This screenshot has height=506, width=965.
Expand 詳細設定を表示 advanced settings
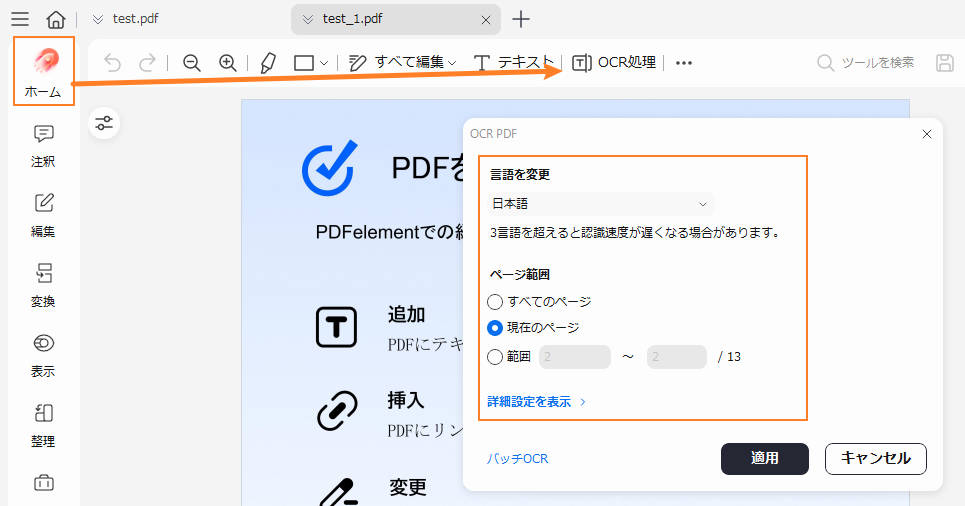pyautogui.click(x=536, y=402)
